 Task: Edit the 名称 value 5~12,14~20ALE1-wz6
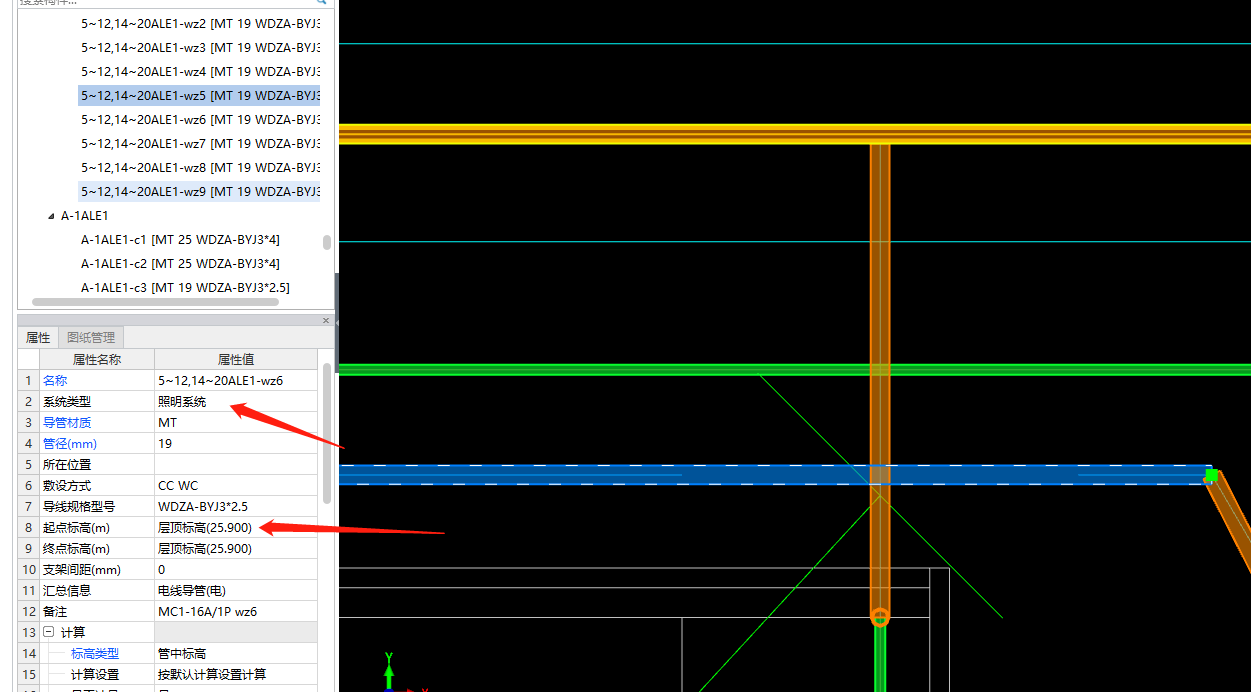(236, 380)
